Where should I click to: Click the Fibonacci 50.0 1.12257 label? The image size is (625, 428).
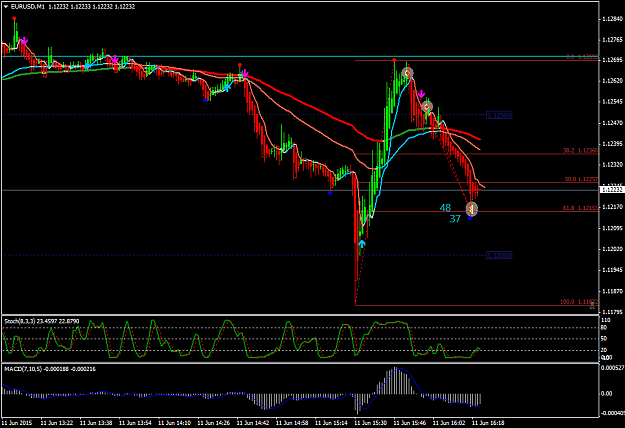pos(581,179)
